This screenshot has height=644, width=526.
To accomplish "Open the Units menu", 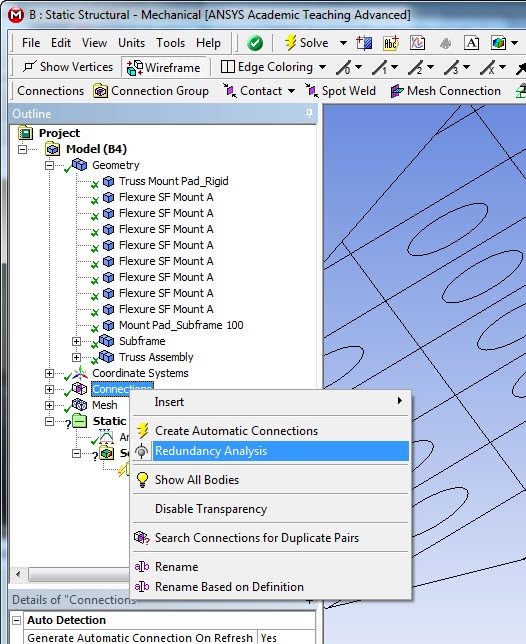I will pyautogui.click(x=131, y=43).
